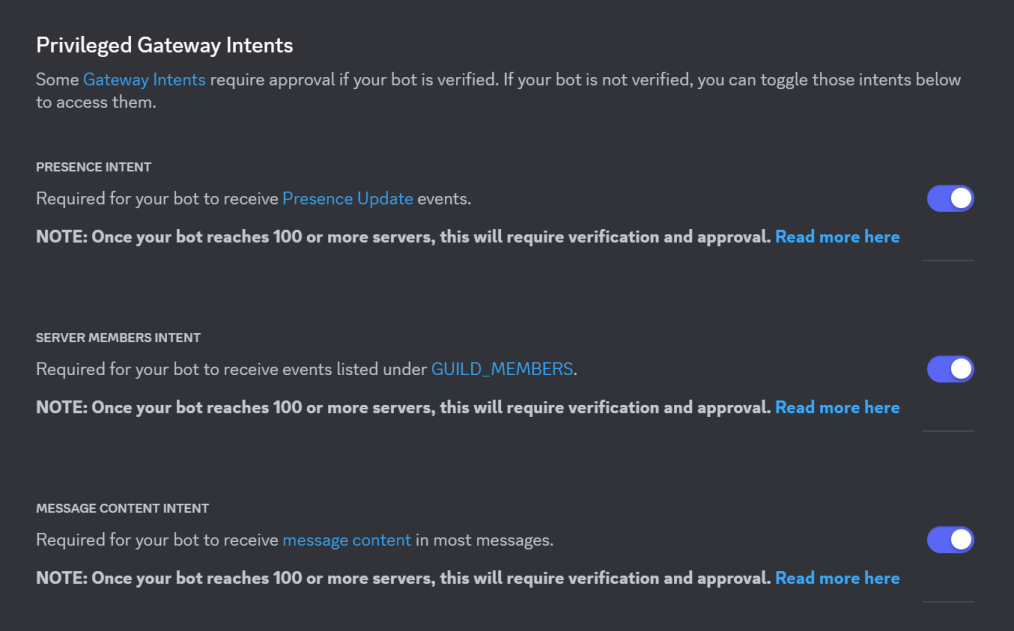Follow the Presence Update link
Viewport: 1014px width, 631px height.
click(x=348, y=198)
